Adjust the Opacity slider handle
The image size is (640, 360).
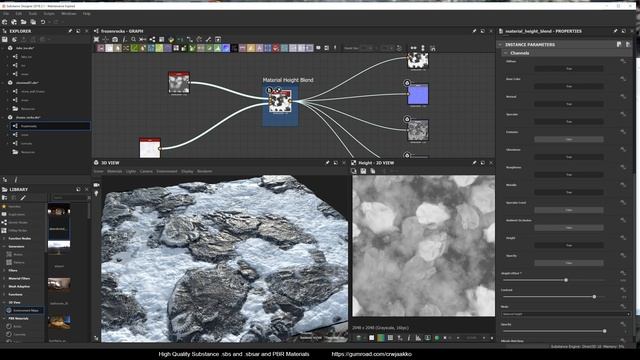pyautogui.click(x=604, y=331)
